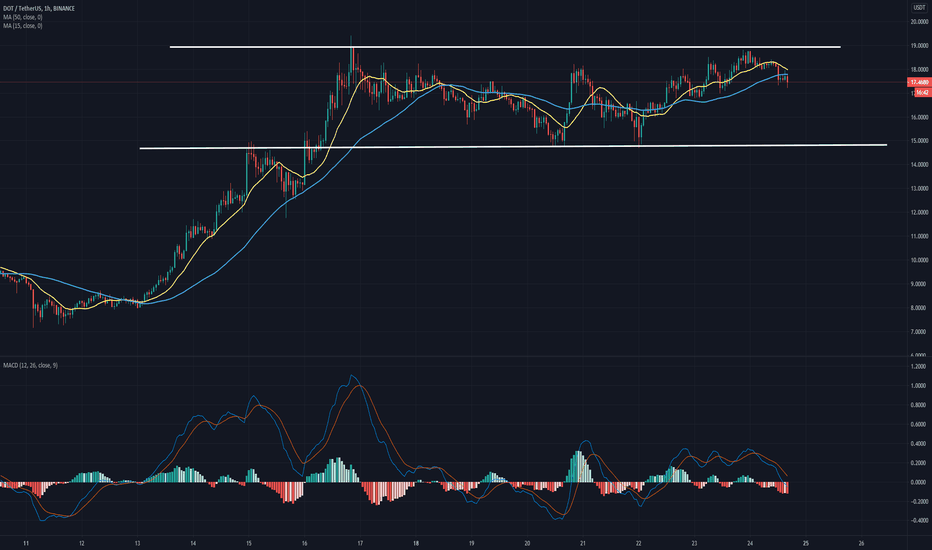Click the 14.0000 price axis label
This screenshot has height=550, width=932.
click(919, 165)
